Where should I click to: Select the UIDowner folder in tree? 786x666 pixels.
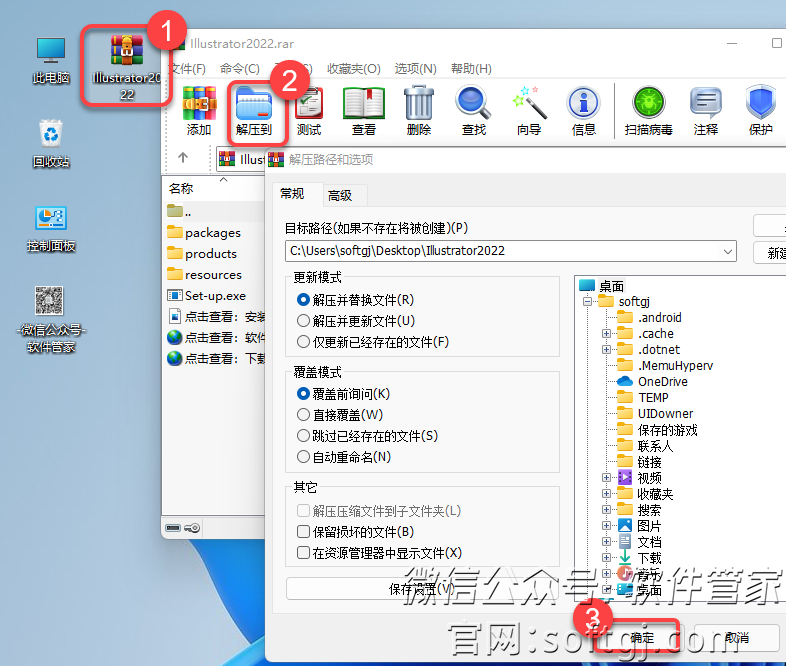point(655,413)
